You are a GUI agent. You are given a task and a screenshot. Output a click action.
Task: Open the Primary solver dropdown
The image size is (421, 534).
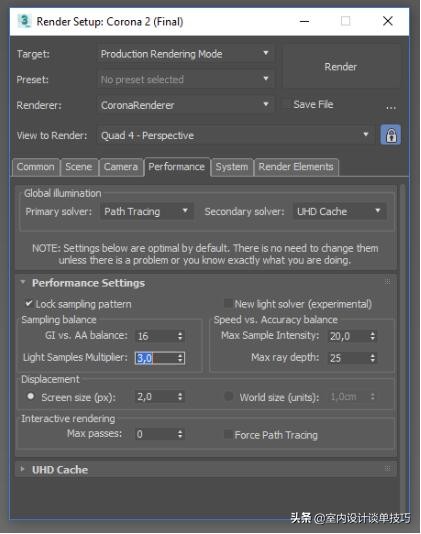pyautogui.click(x=146, y=211)
